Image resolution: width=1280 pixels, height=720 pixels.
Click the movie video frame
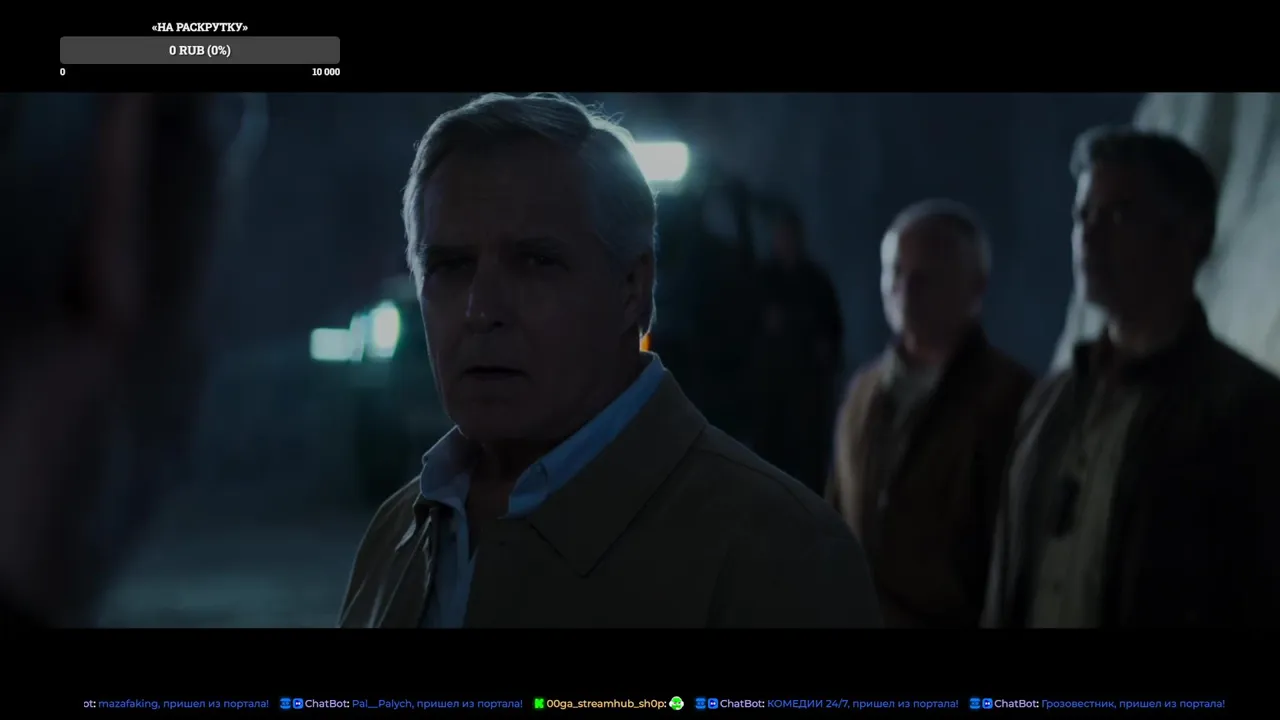coord(640,360)
